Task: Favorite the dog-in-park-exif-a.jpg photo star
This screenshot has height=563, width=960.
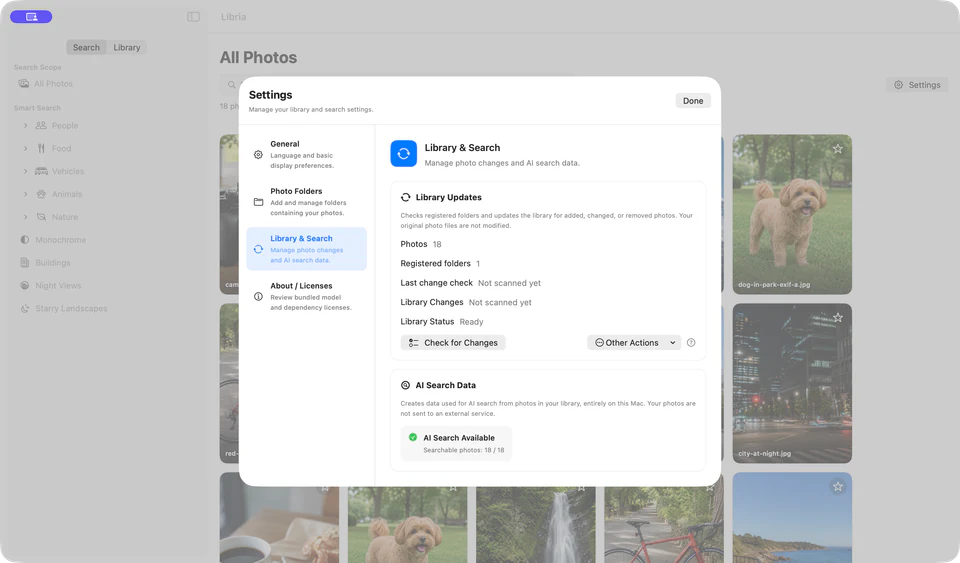Action: point(838,149)
